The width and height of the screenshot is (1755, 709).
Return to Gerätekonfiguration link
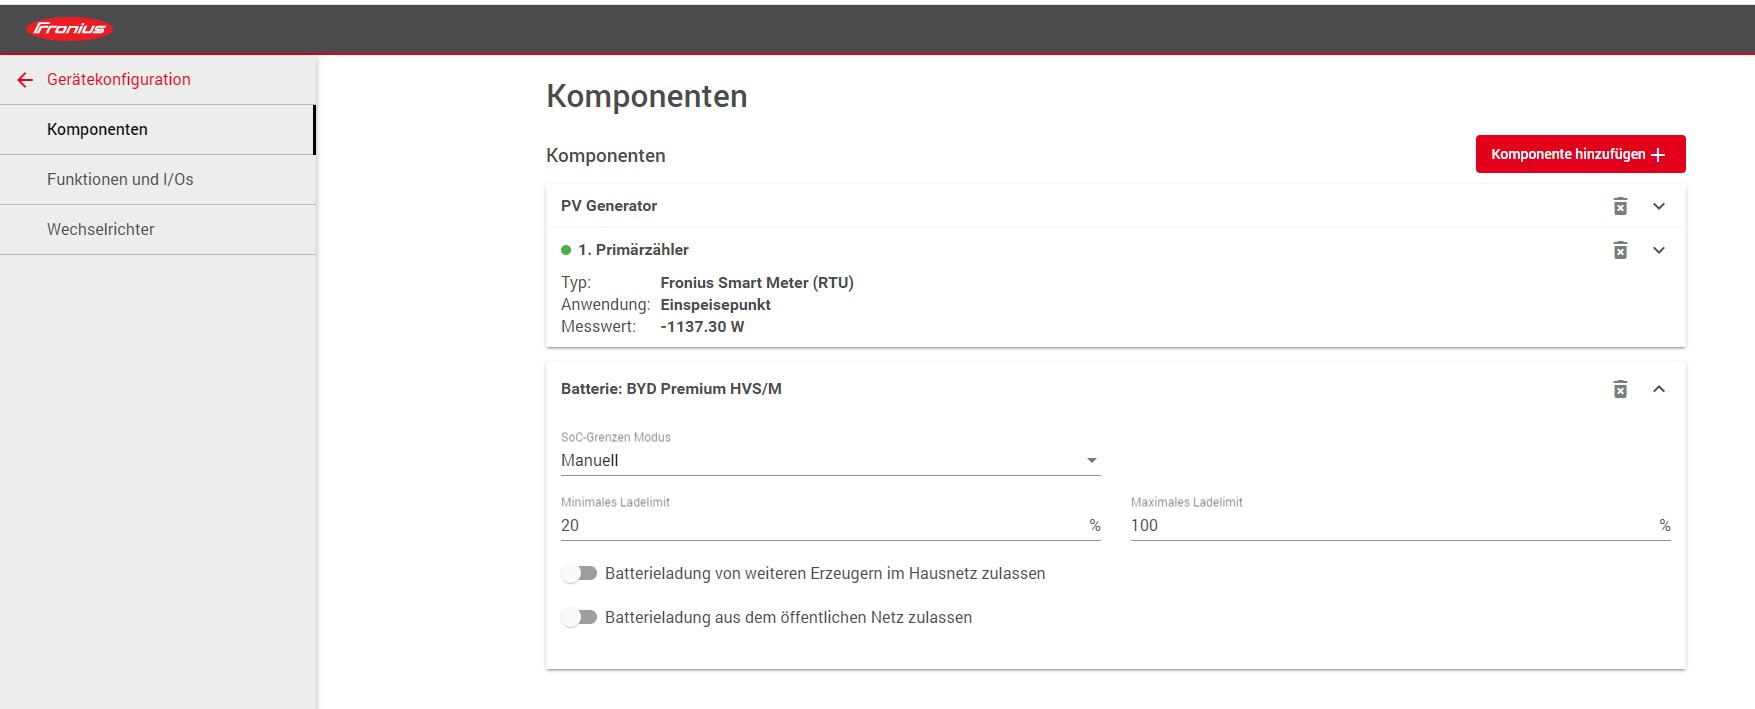coord(118,80)
